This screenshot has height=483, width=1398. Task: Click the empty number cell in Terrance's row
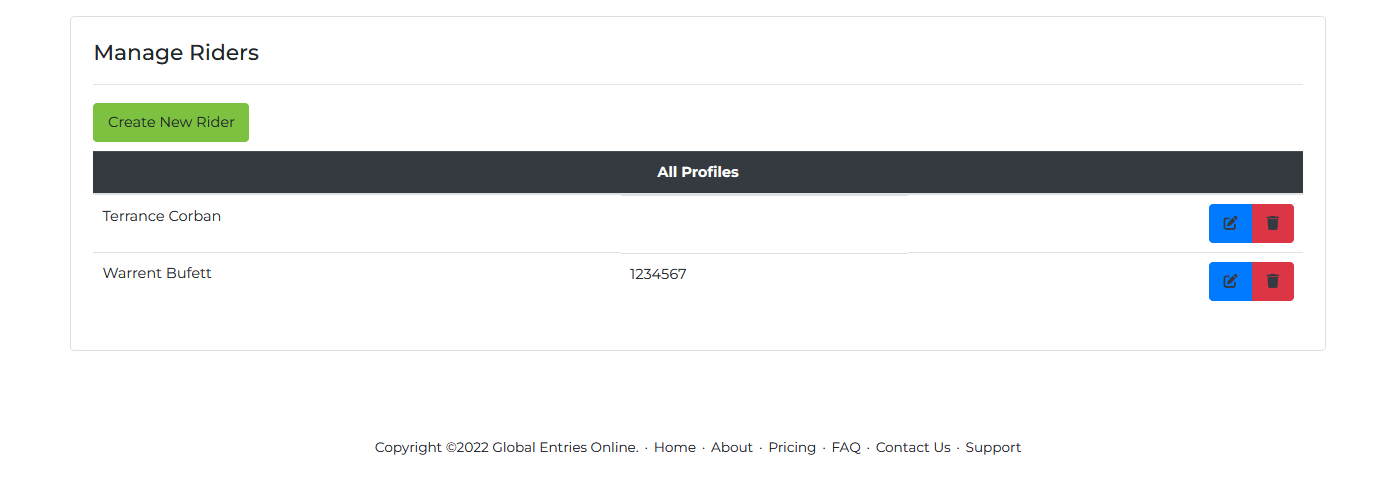[764, 223]
